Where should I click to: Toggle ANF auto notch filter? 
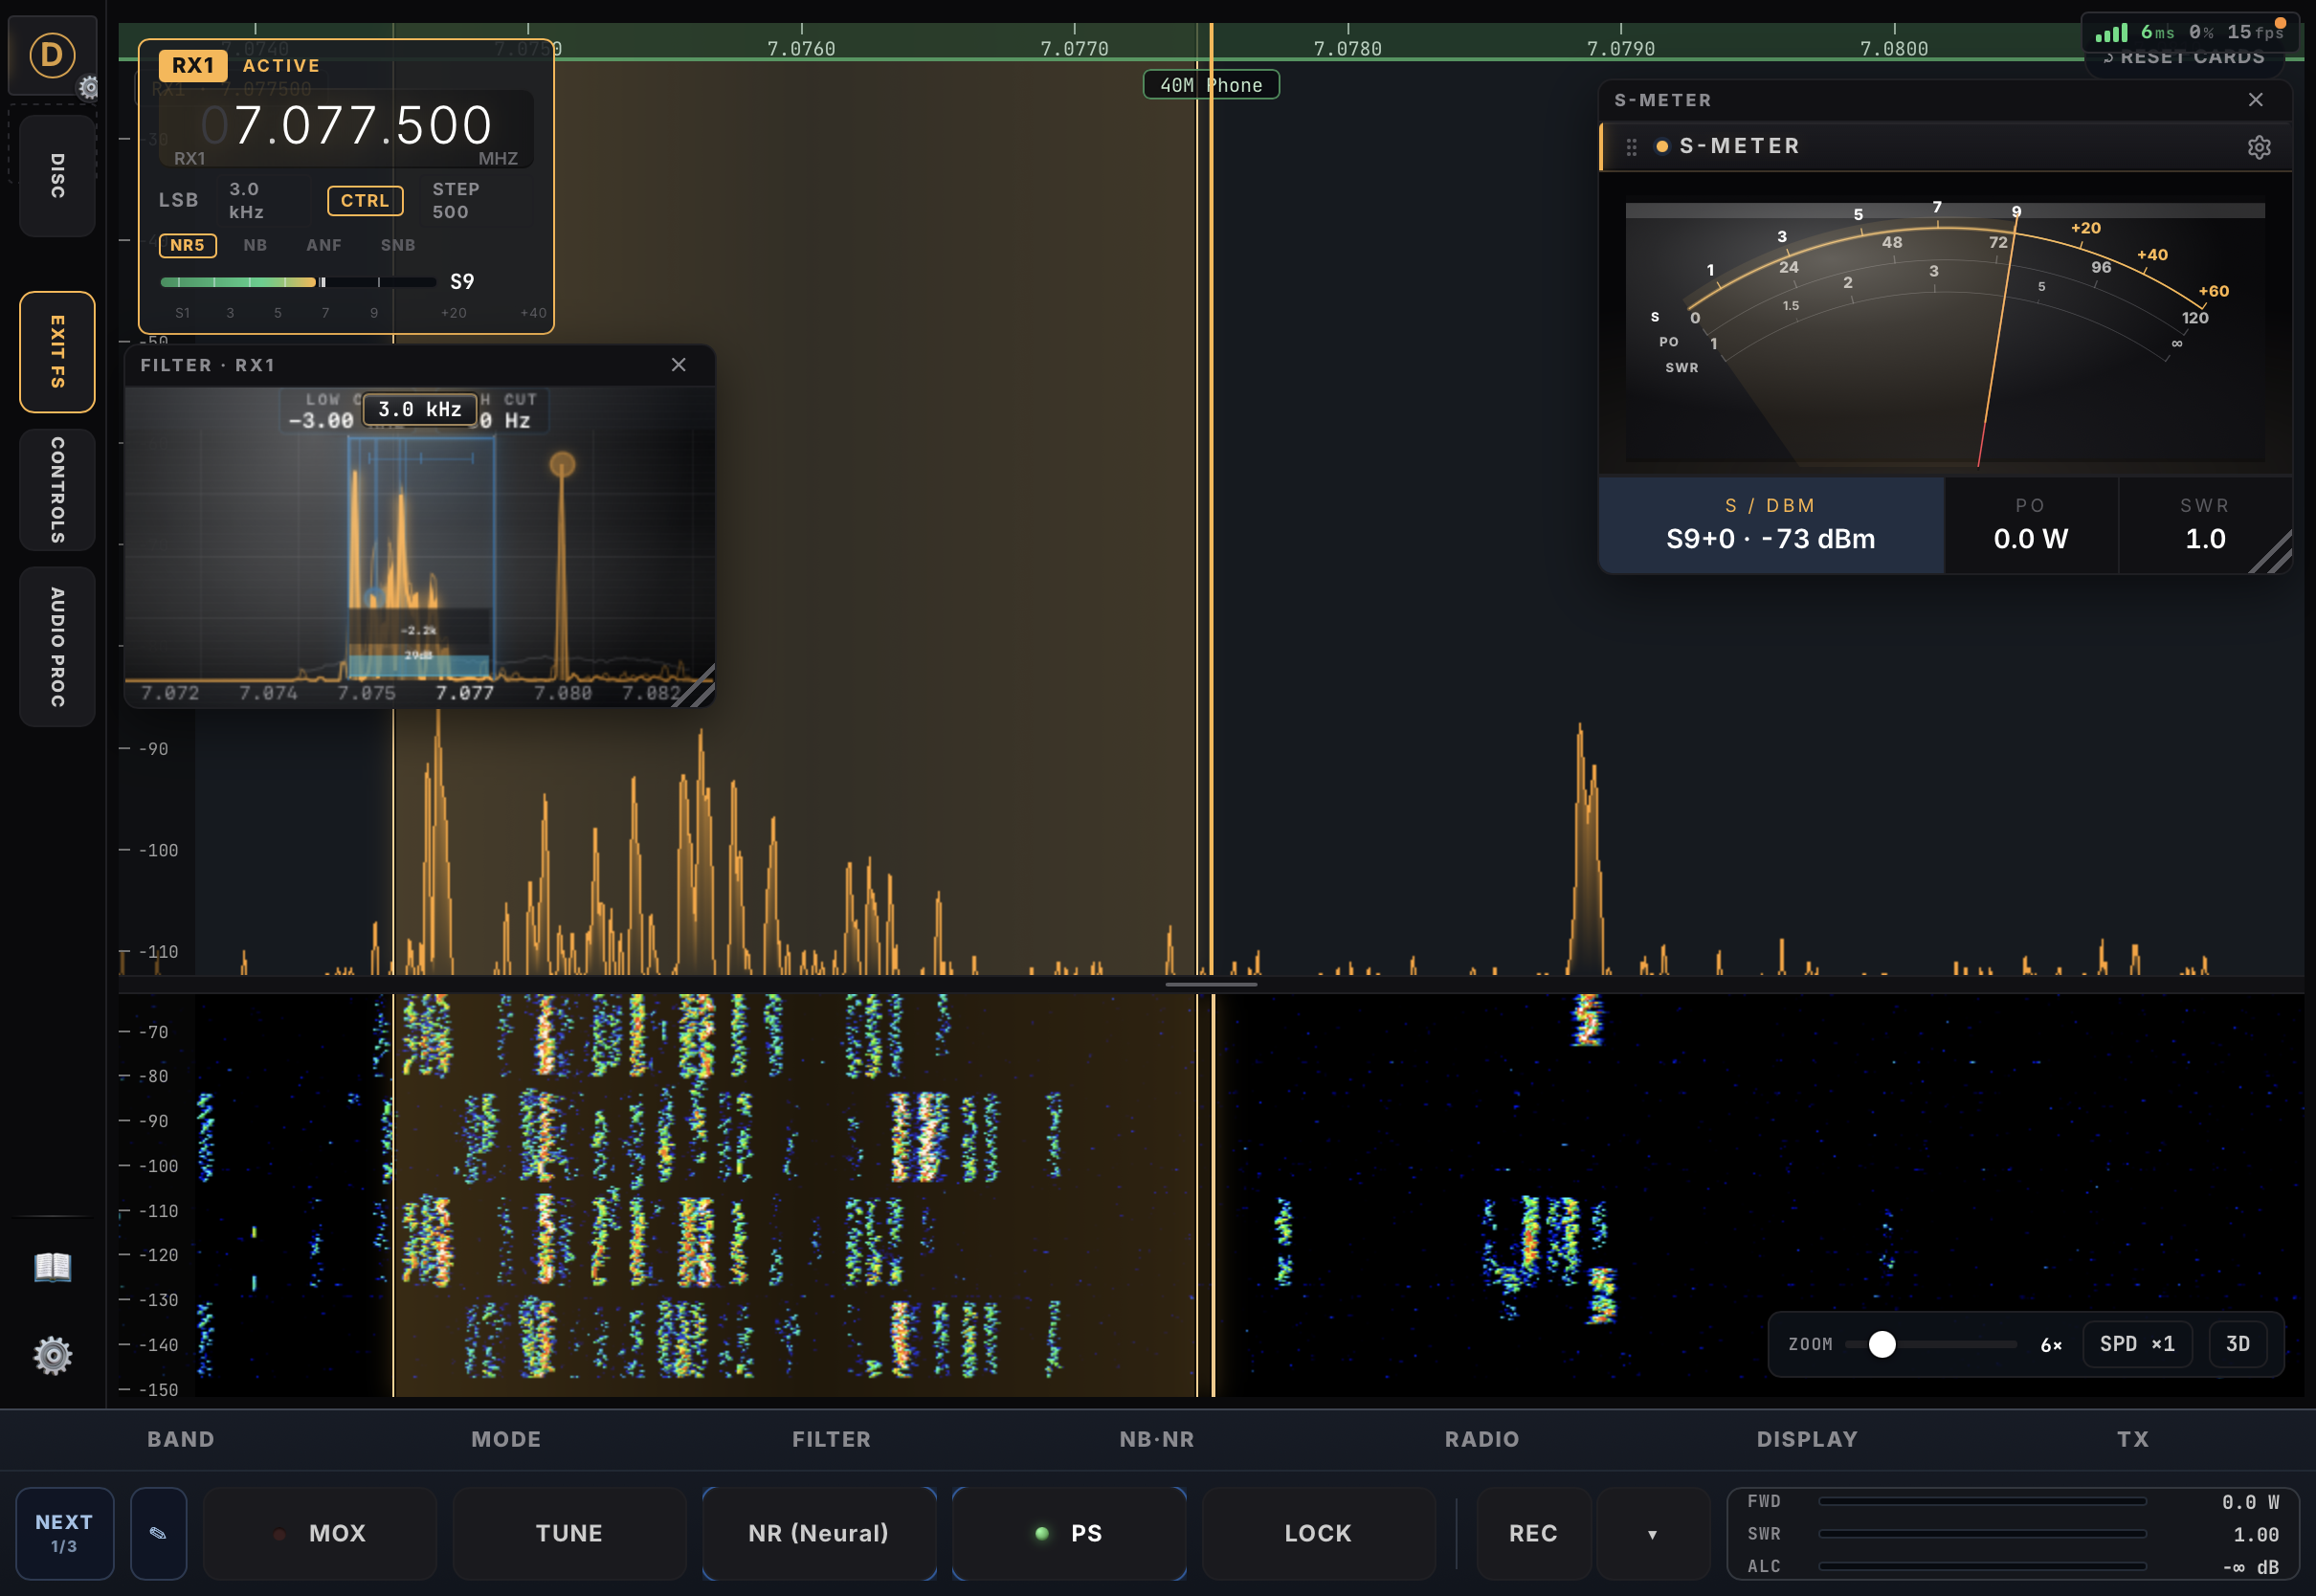tap(324, 245)
